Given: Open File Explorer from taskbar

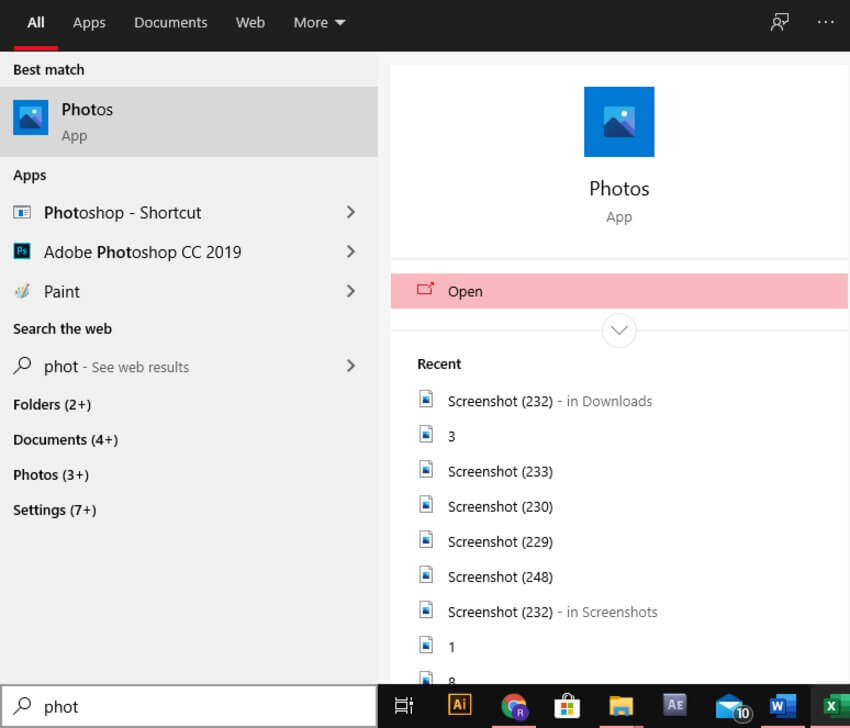Looking at the screenshot, I should click(x=621, y=706).
